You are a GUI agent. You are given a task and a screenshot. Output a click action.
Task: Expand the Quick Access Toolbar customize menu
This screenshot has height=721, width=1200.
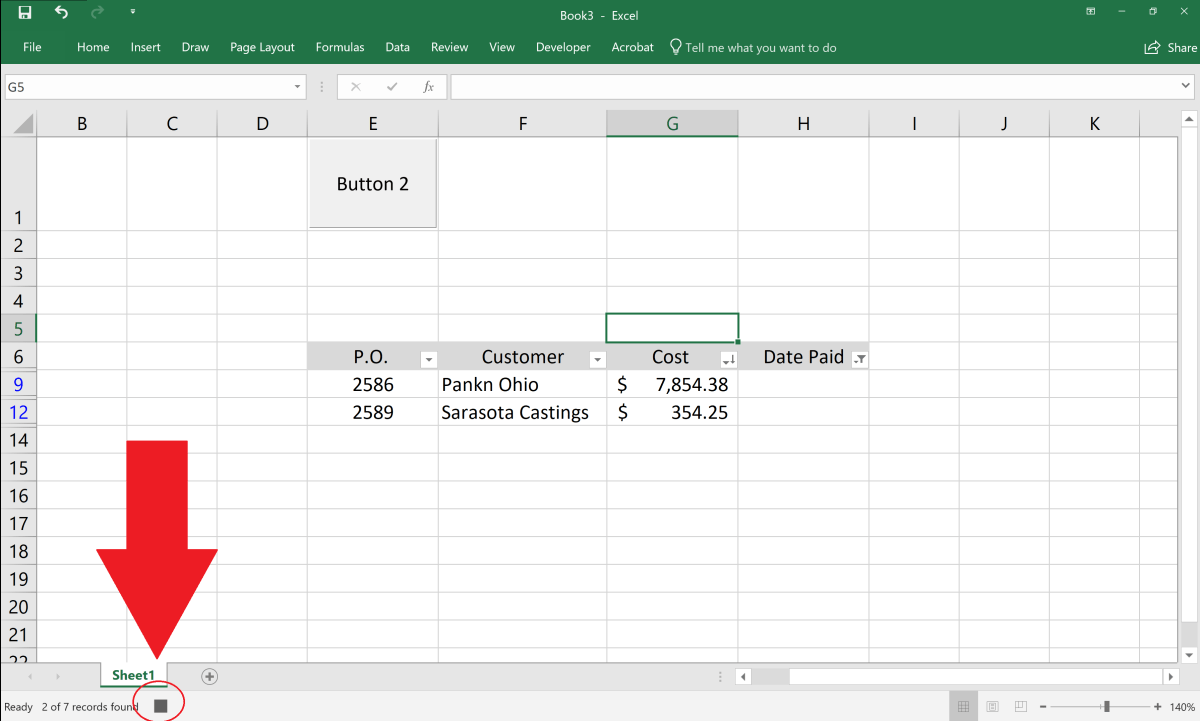click(x=133, y=12)
